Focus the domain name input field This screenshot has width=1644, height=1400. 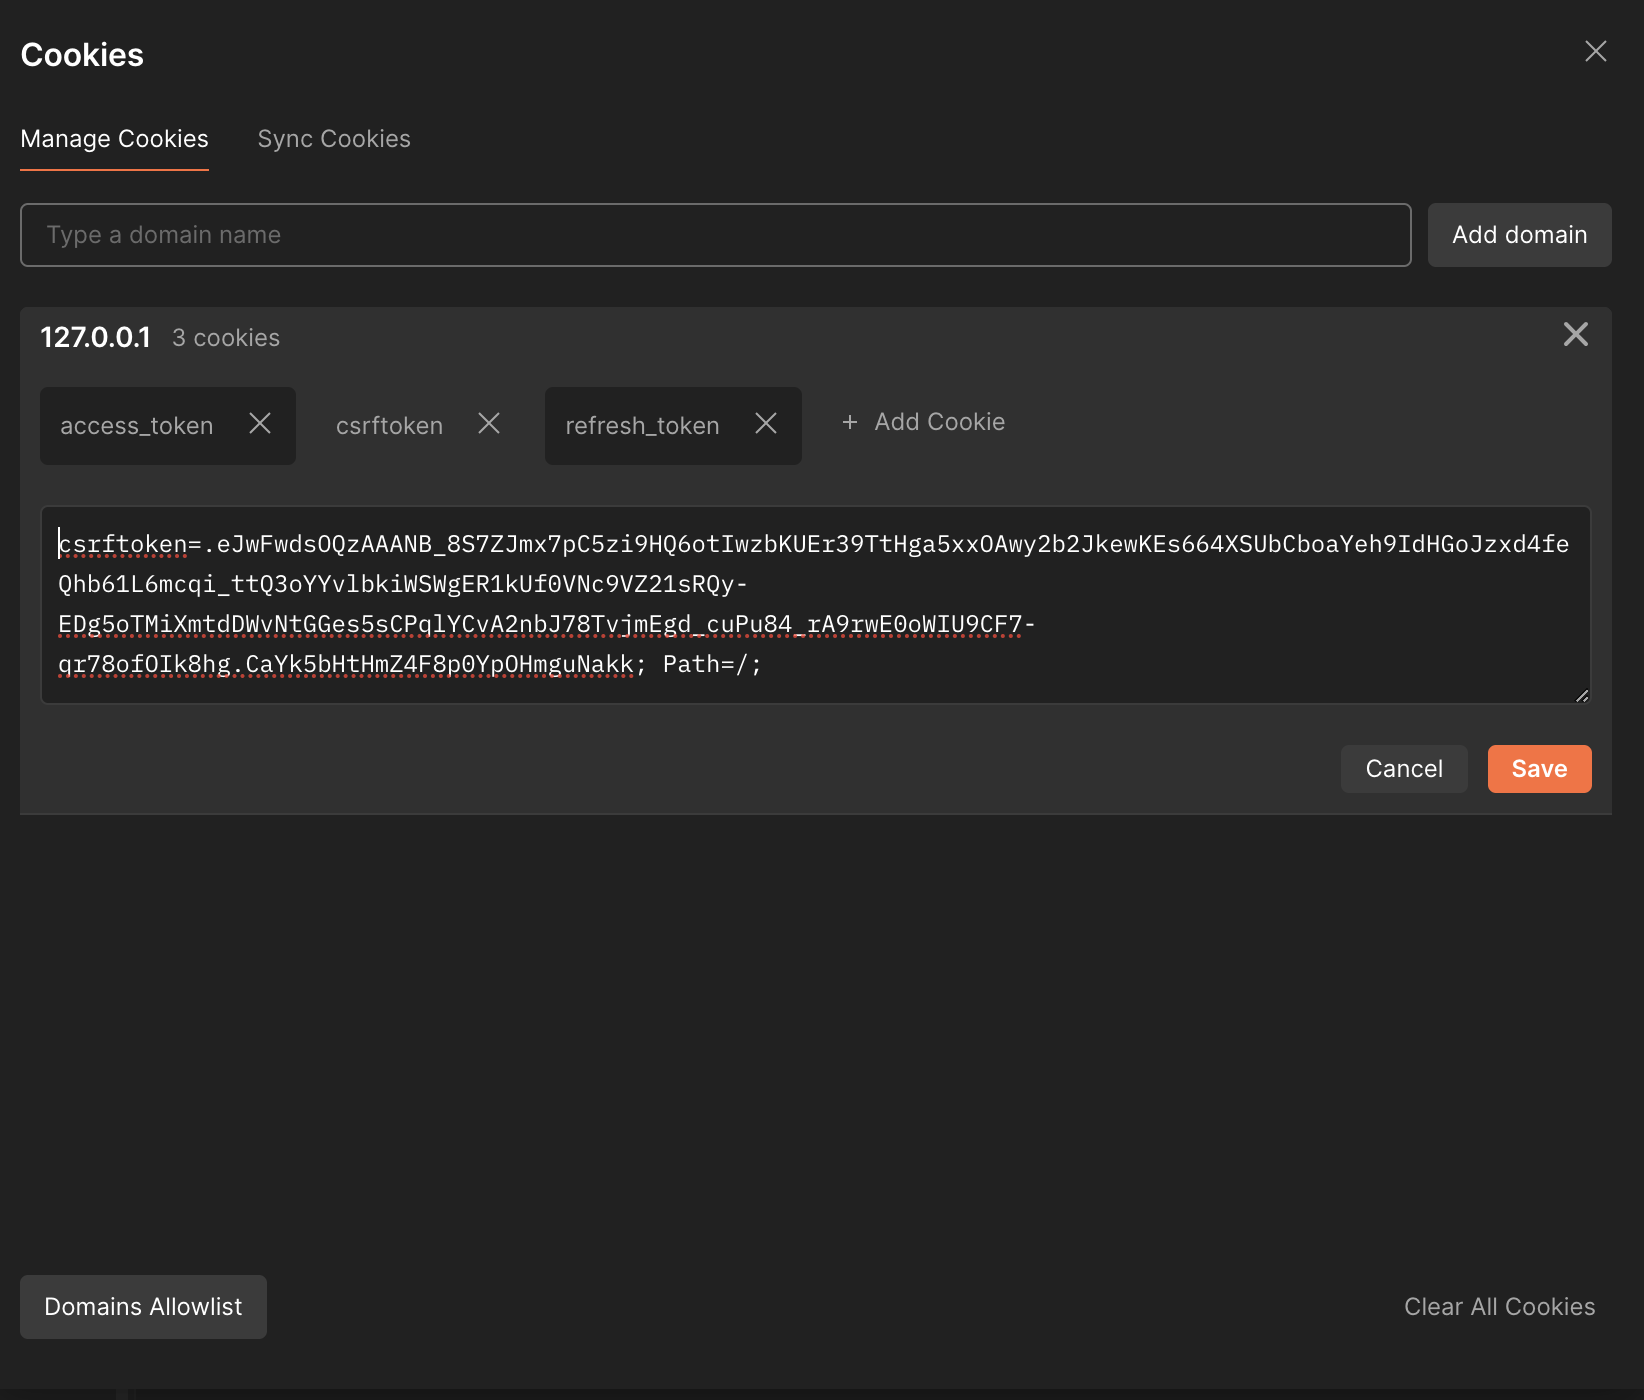tap(716, 235)
